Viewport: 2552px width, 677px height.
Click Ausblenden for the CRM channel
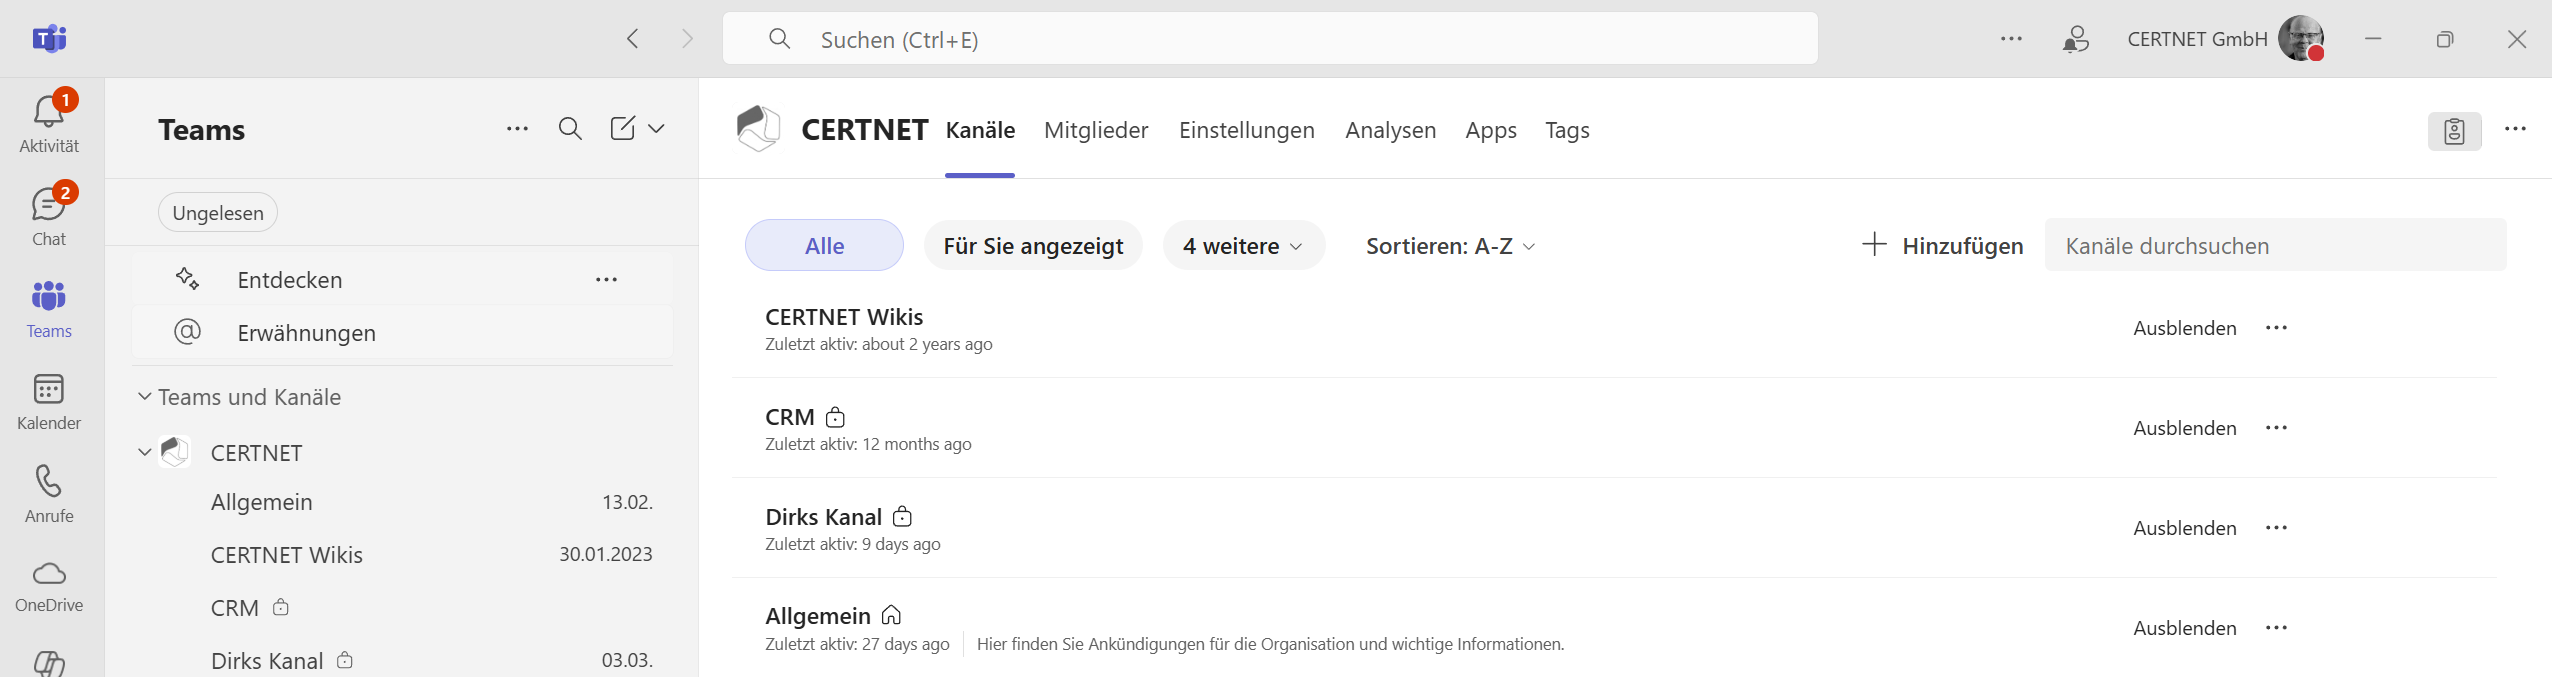[x=2184, y=428]
